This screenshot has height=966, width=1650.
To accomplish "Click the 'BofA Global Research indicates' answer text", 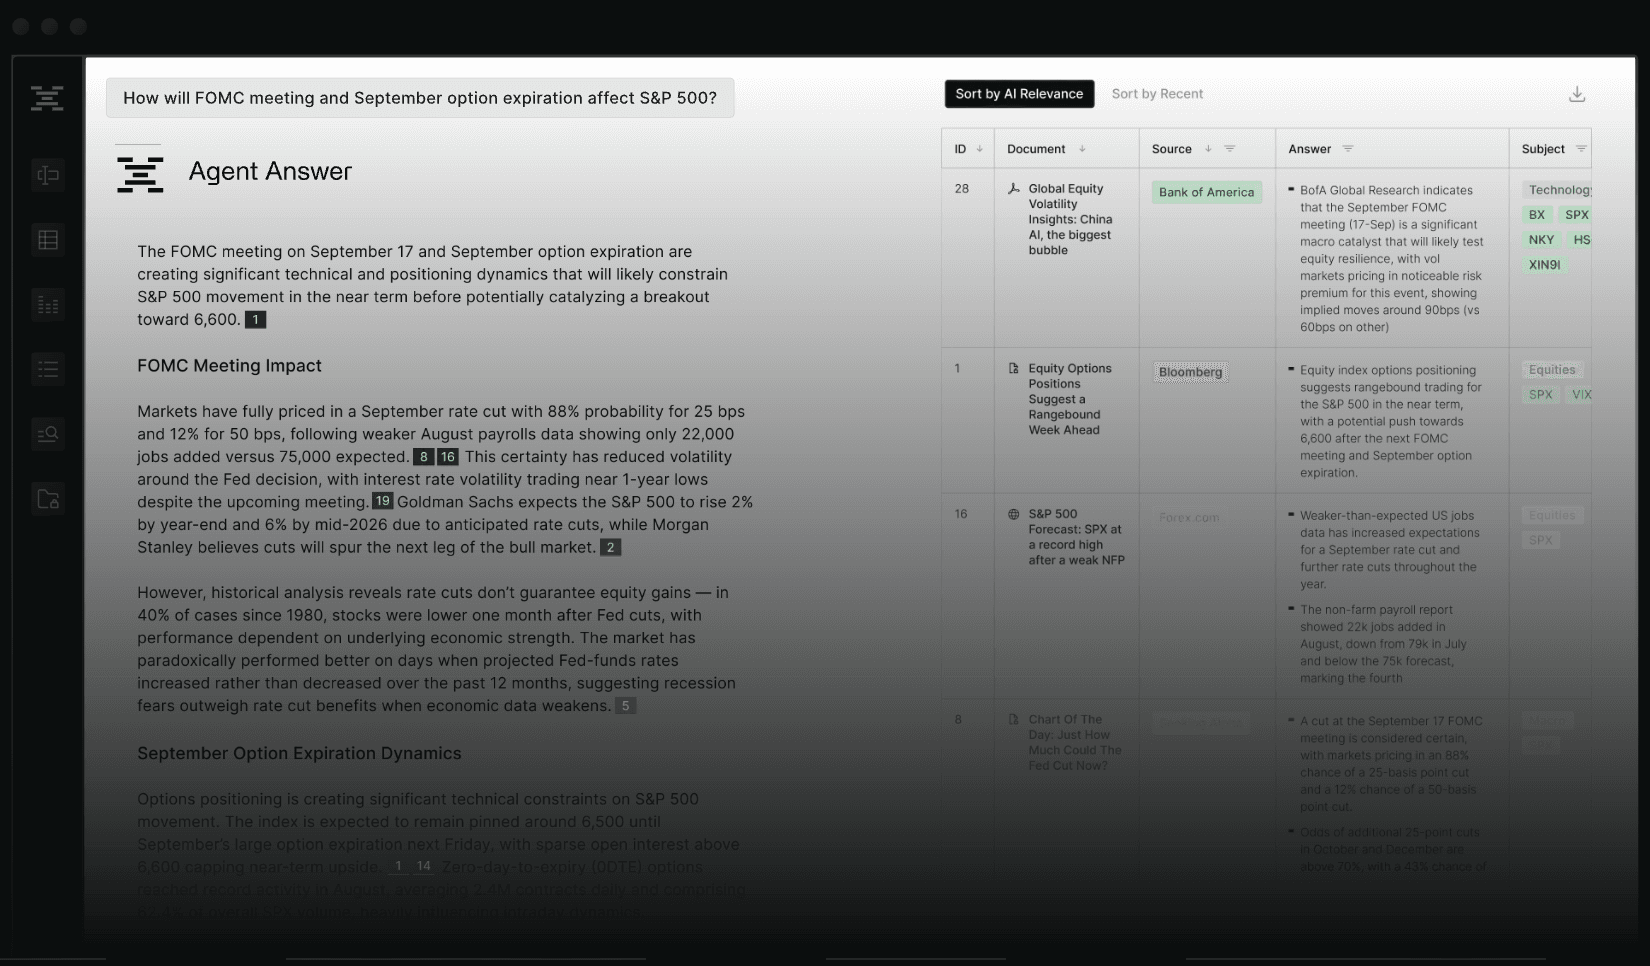I will (1392, 259).
